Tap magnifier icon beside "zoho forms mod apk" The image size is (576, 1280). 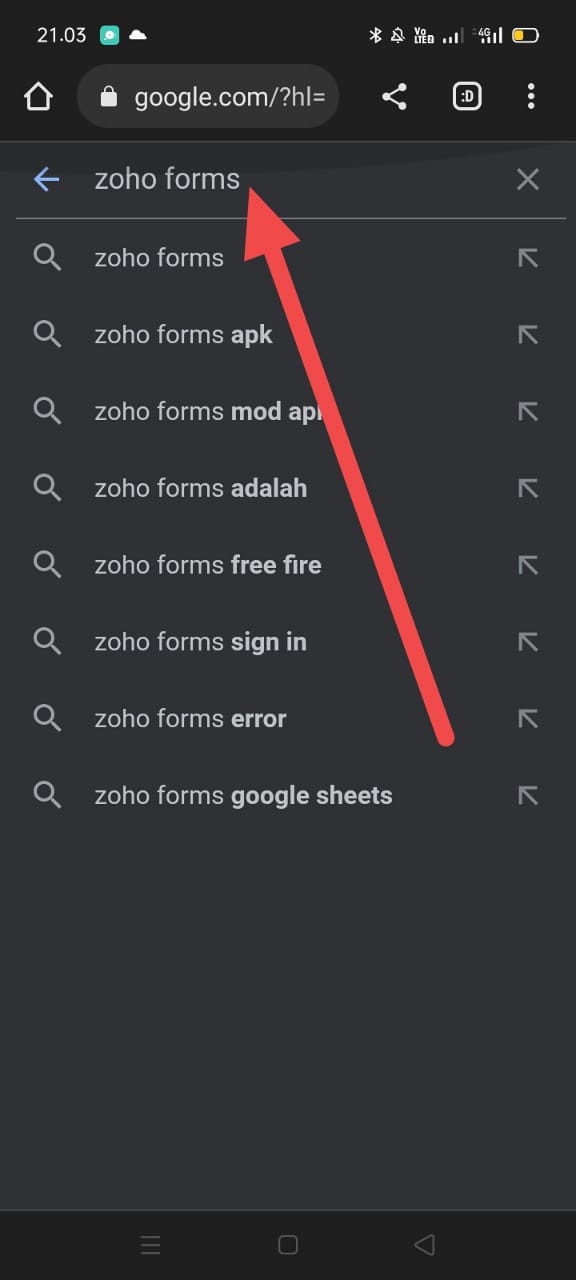47,410
